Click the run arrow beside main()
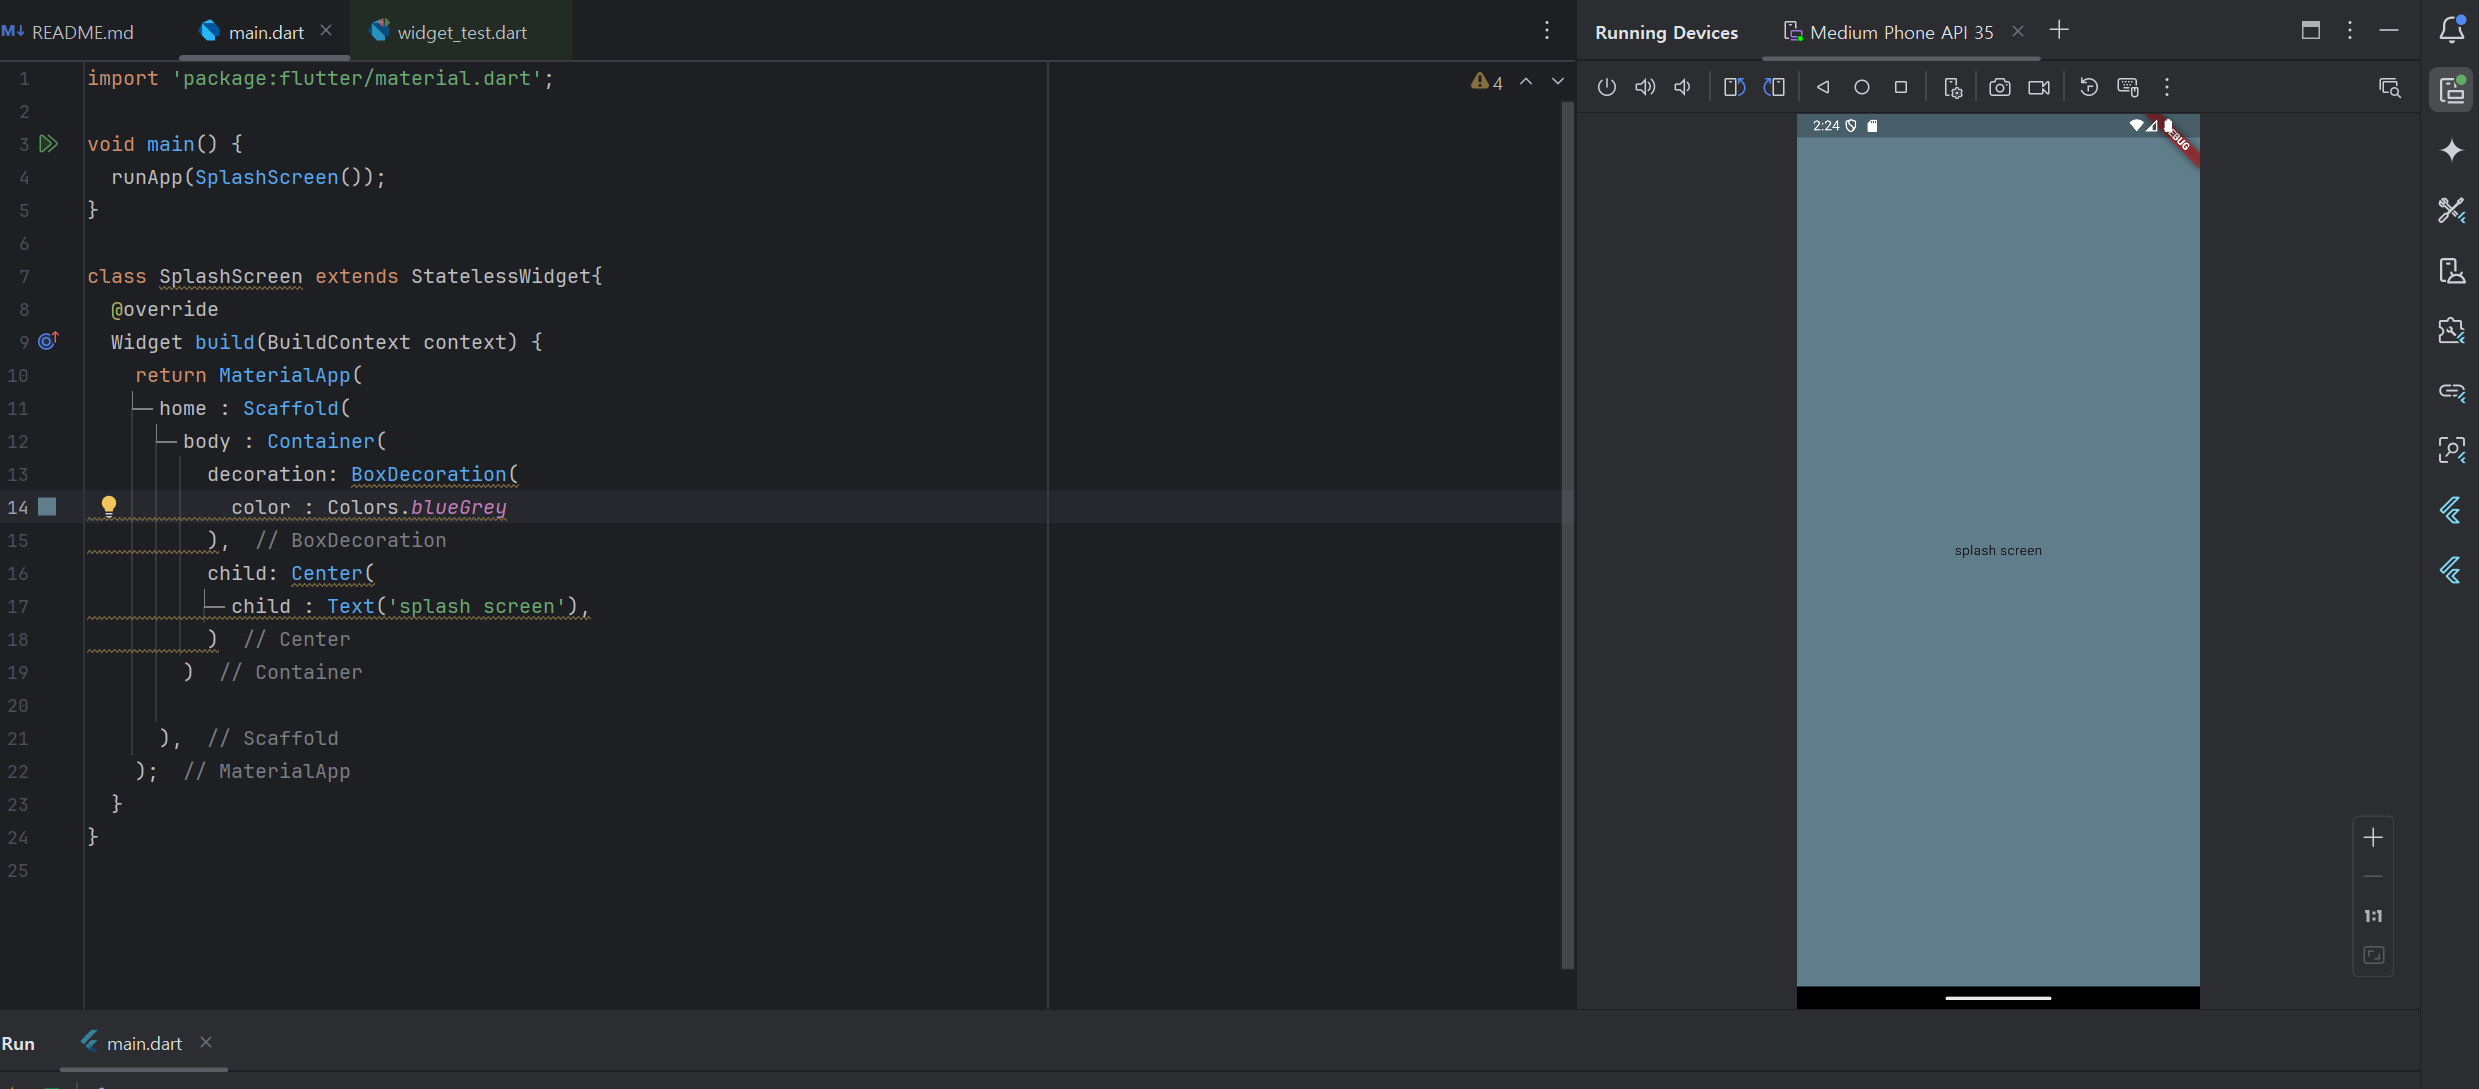Screen dimensions: 2479x1089 pyautogui.click(x=48, y=144)
